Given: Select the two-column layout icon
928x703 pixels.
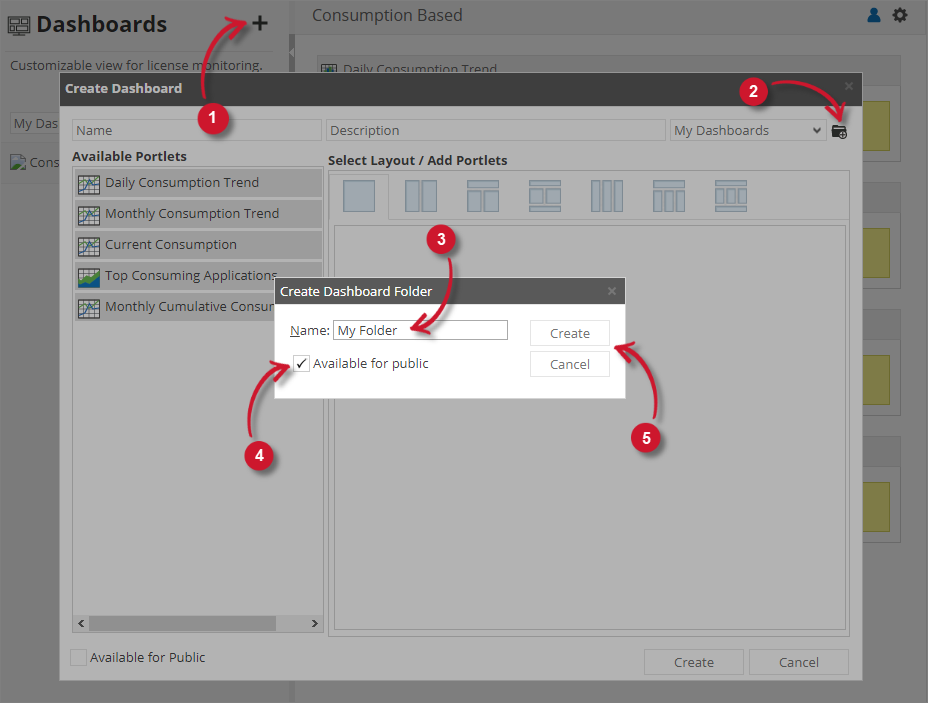Looking at the screenshot, I should coord(420,196).
